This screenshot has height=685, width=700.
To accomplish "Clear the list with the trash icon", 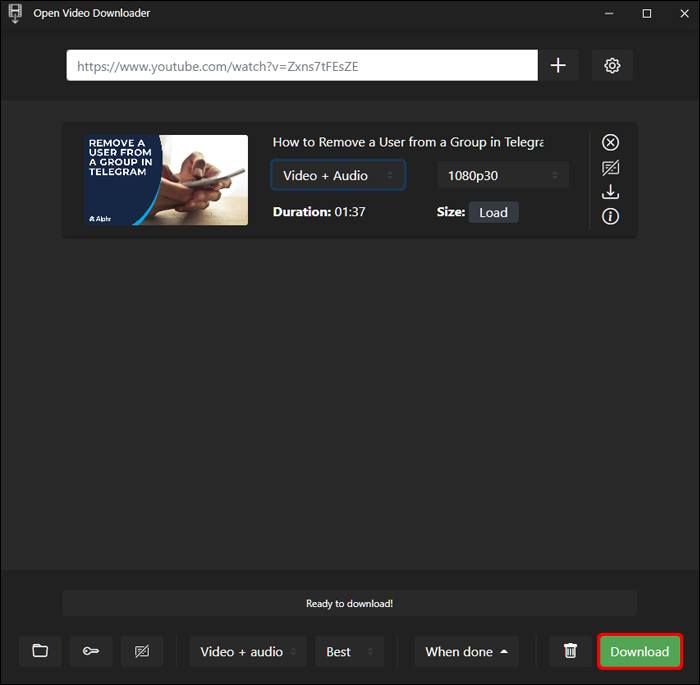I will [570, 651].
